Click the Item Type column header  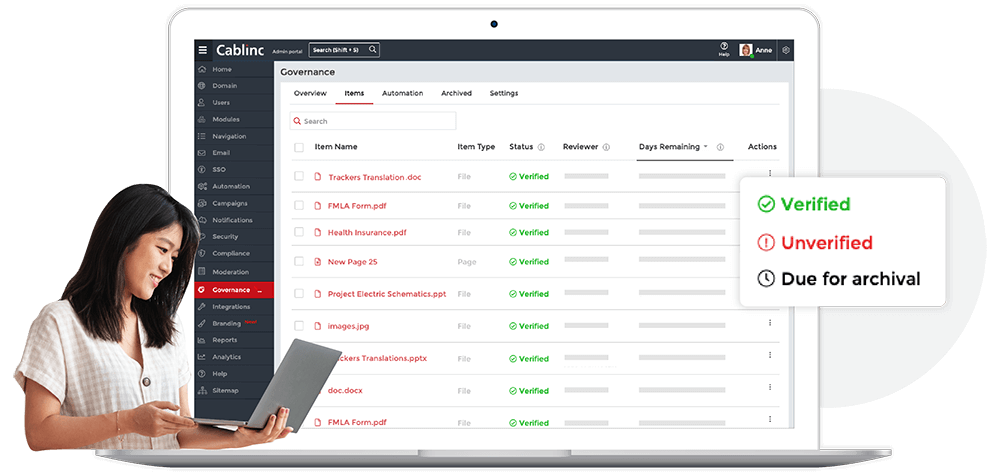476,147
